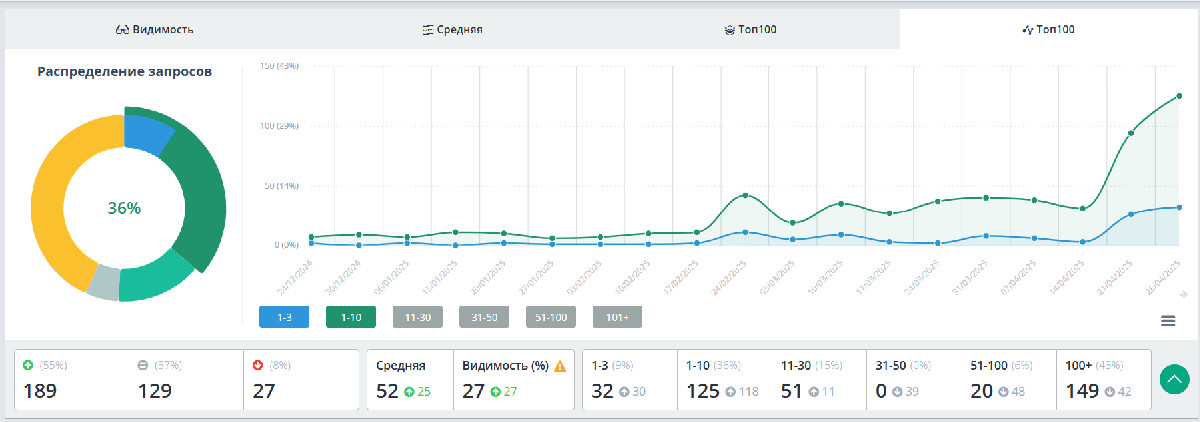The width and height of the screenshot is (1200, 422).
Task: Open the Средняя tab
Action: [452, 30]
